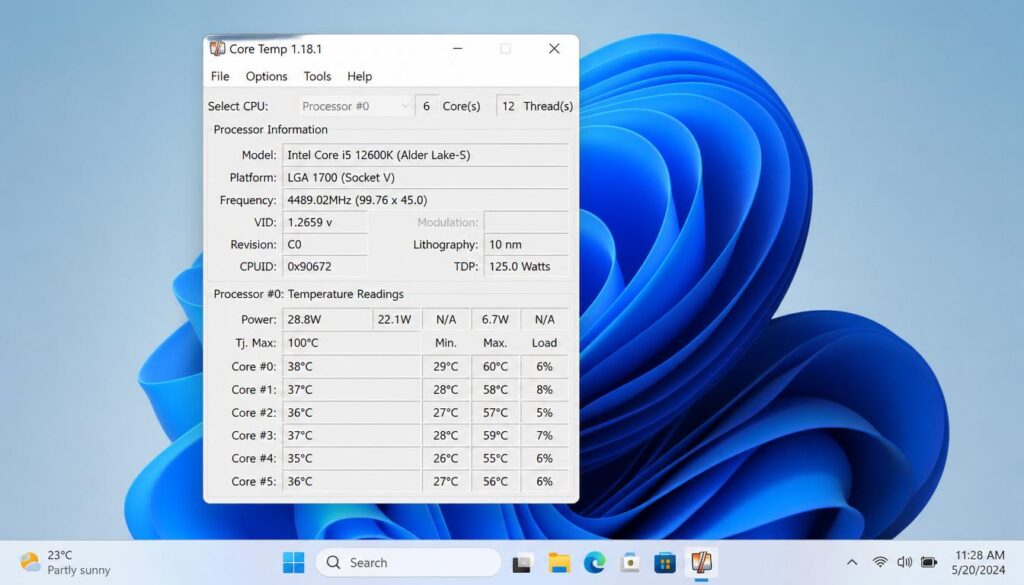This screenshot has width=1024, height=585.
Task: Click the Core #3 maximum 59°C
Action: 495,435
